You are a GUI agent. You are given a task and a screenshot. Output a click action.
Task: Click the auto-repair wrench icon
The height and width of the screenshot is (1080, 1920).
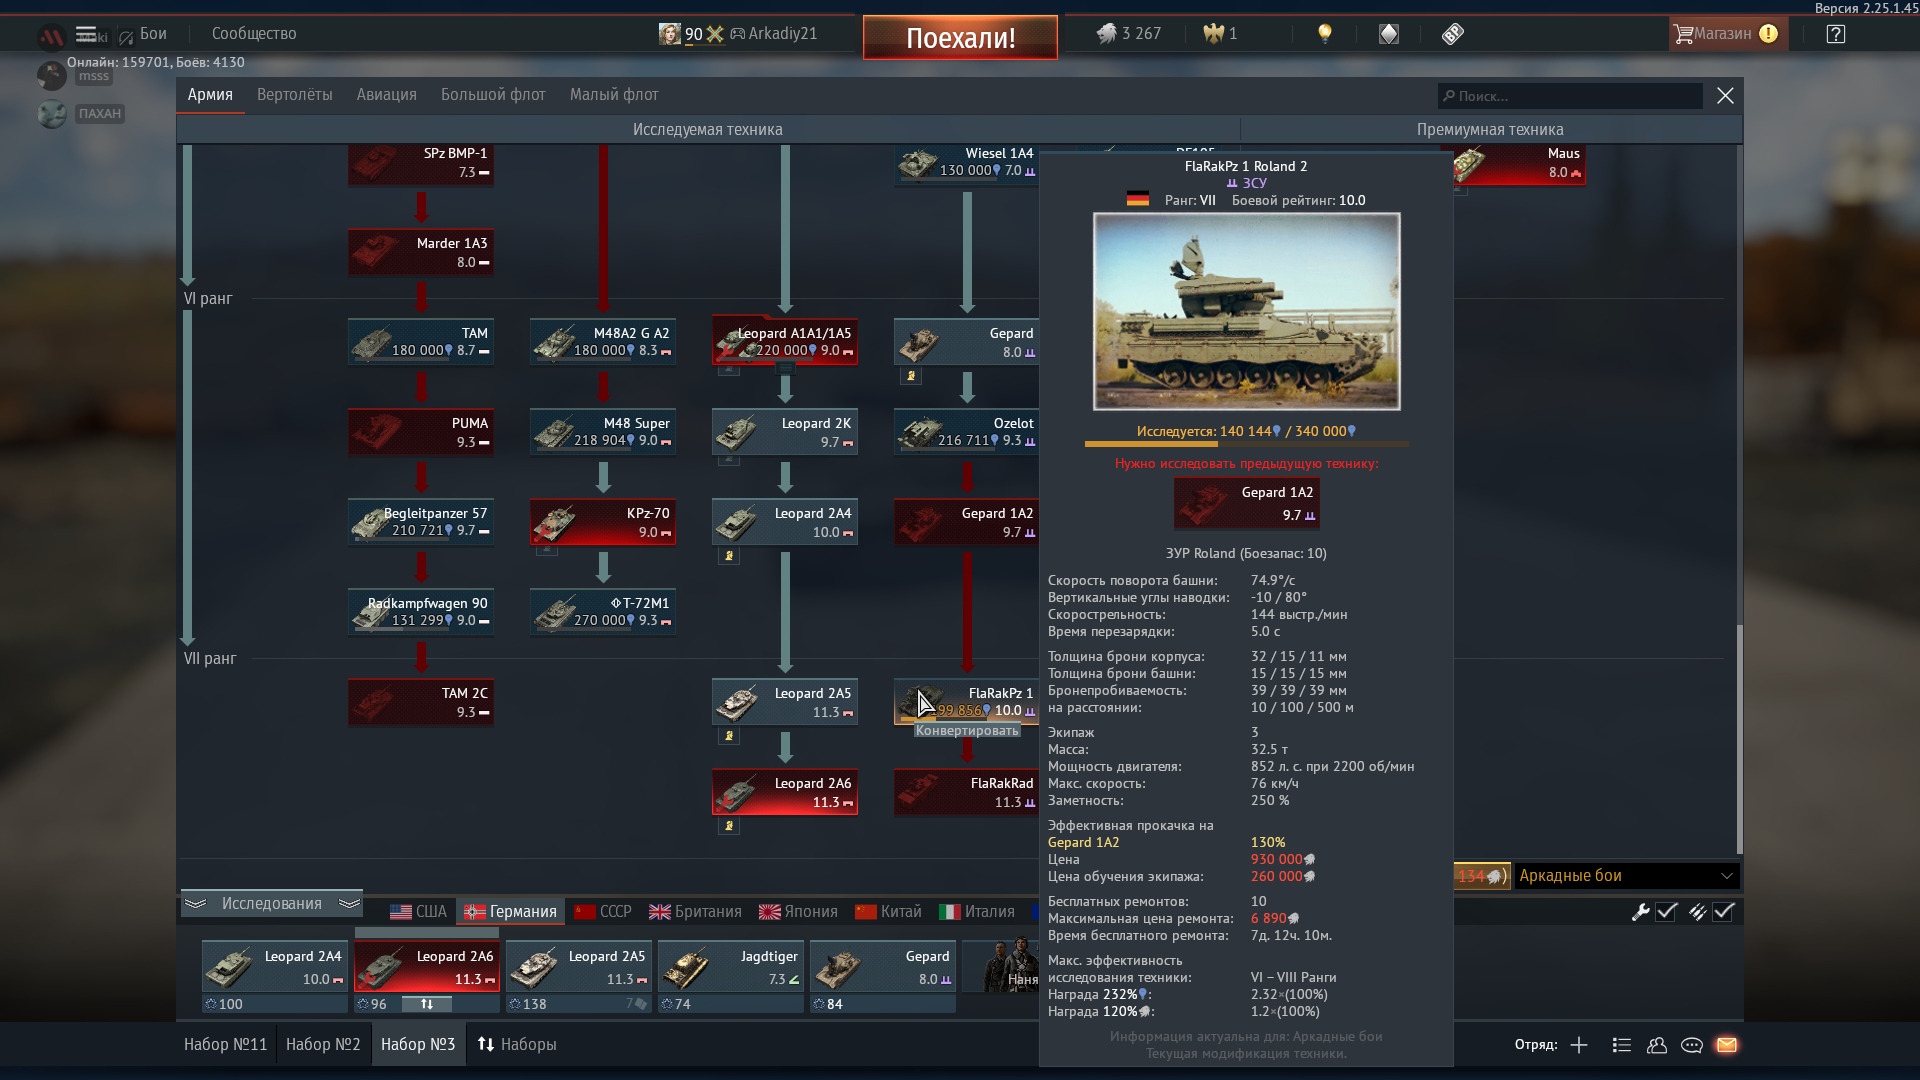[1640, 912]
